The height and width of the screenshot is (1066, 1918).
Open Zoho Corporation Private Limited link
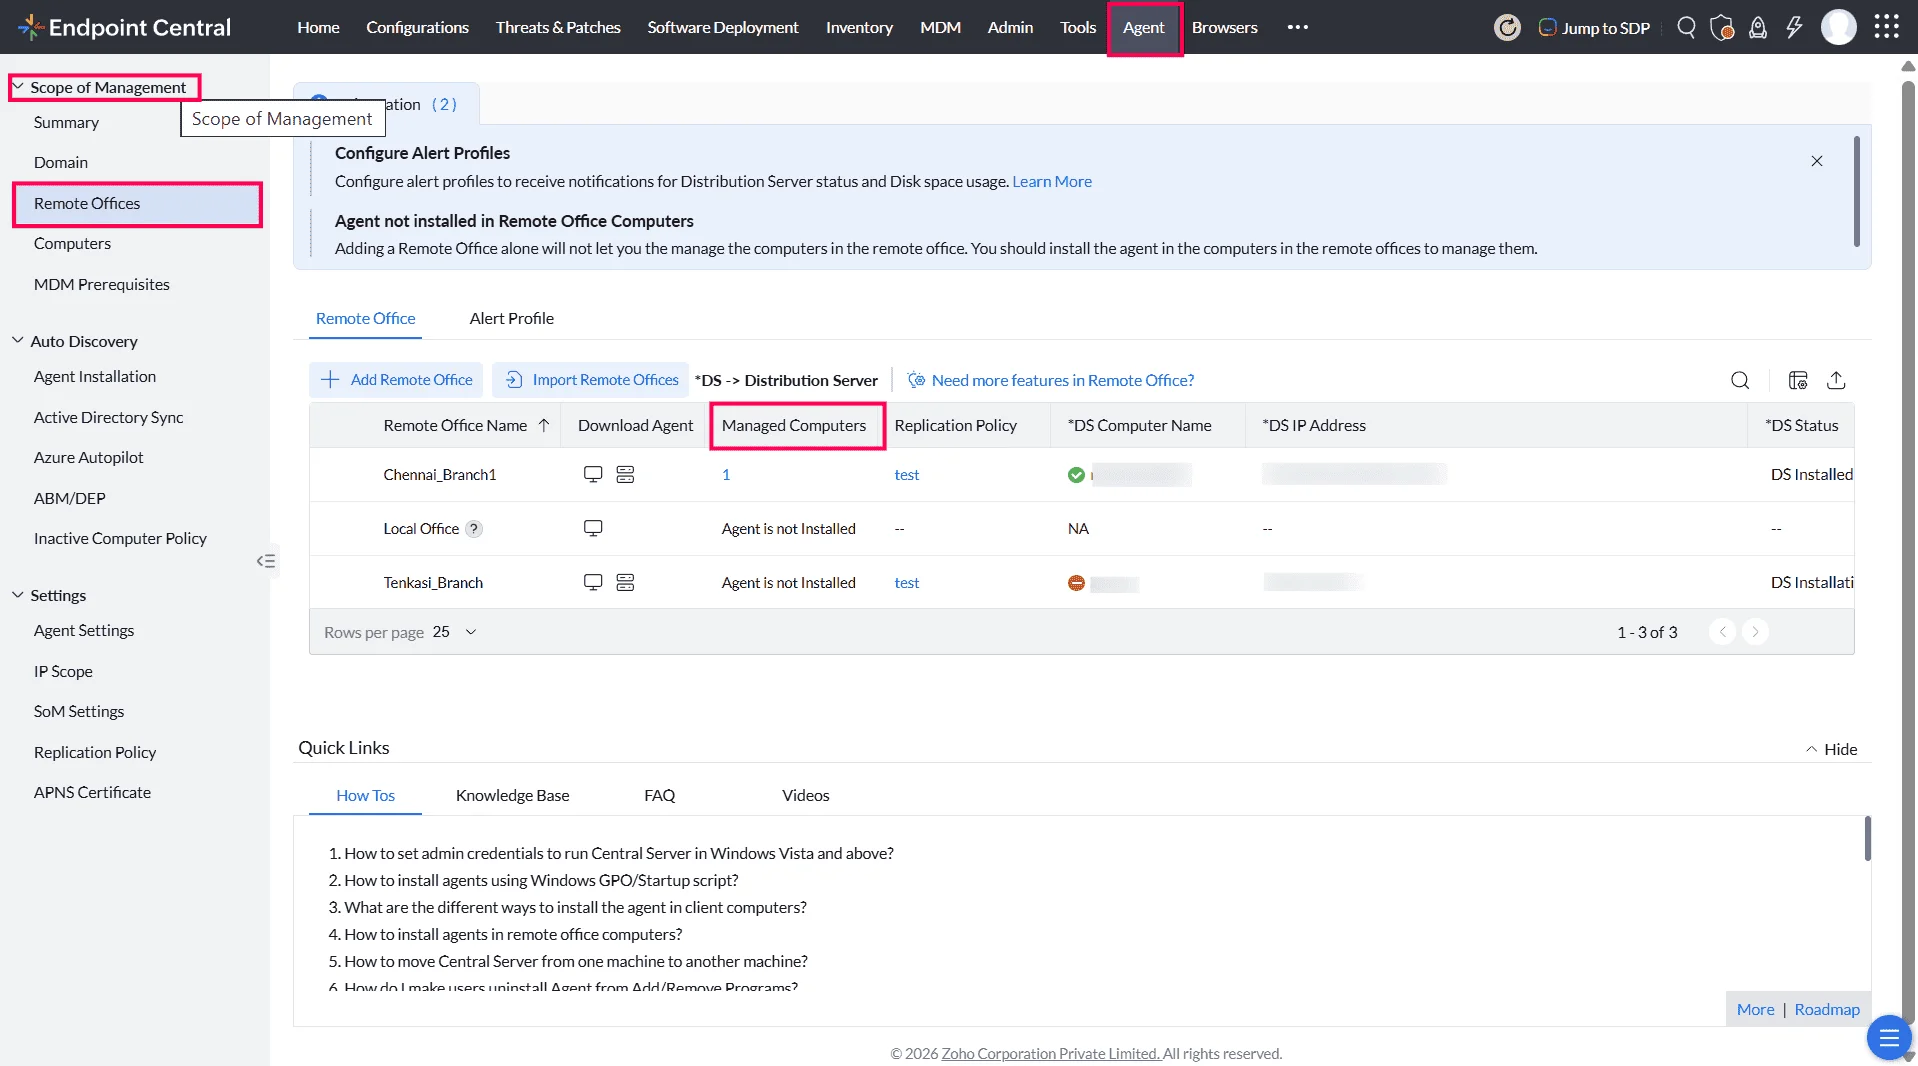(x=1050, y=1053)
